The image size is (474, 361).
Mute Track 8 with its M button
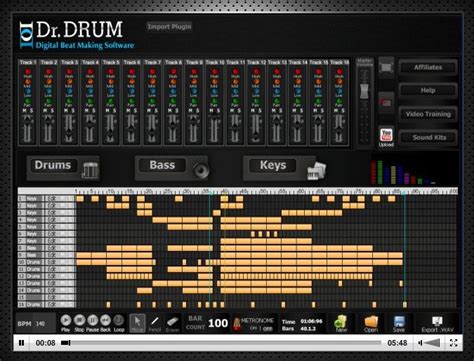[x=170, y=111]
